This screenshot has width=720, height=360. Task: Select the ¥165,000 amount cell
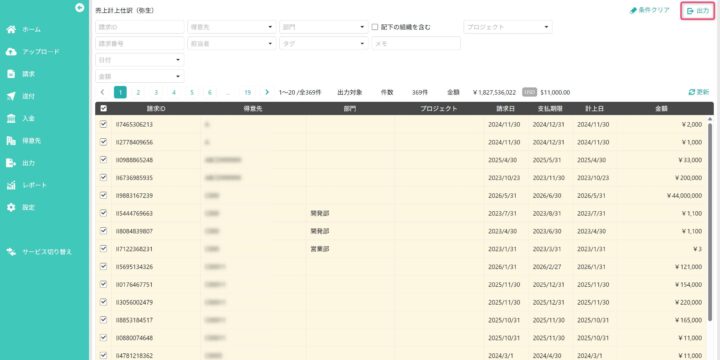tap(688, 320)
